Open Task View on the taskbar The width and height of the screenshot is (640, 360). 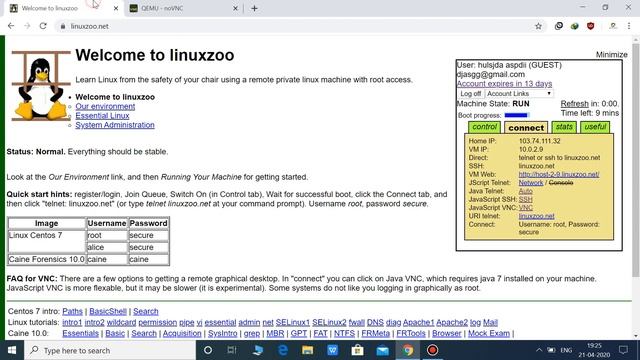232,350
